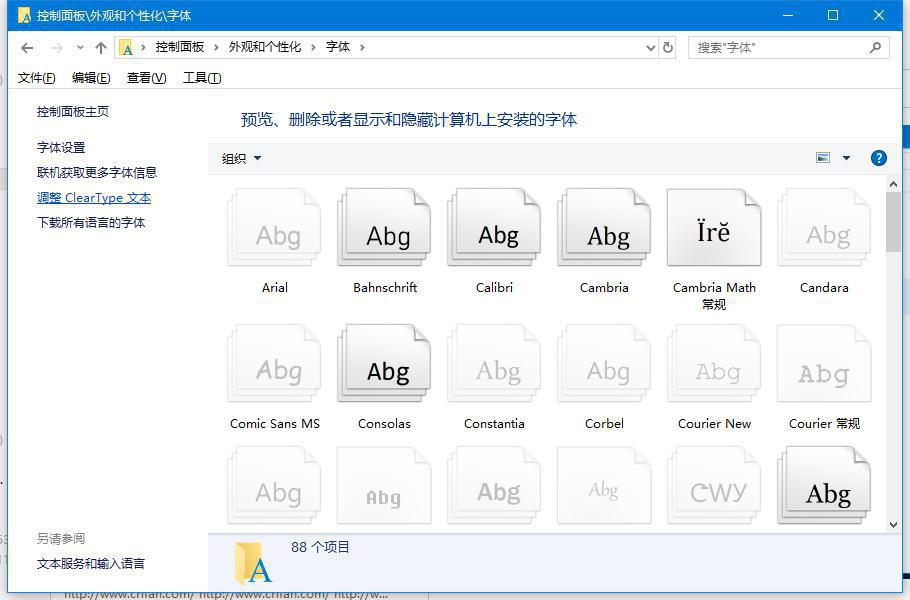This screenshot has width=910, height=600.
Task: Open 调整 ClearType 文本 link
Action: (x=94, y=198)
